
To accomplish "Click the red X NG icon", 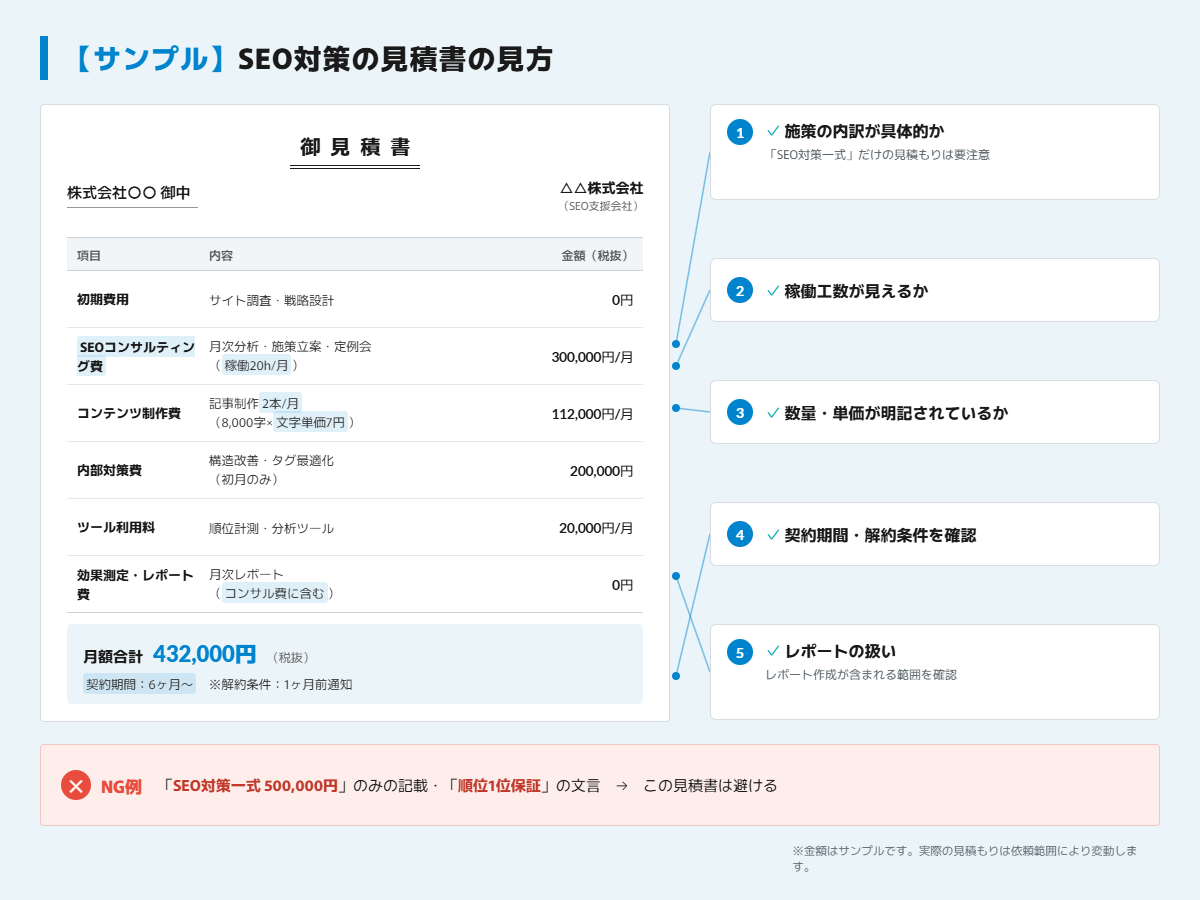I will point(76,785).
